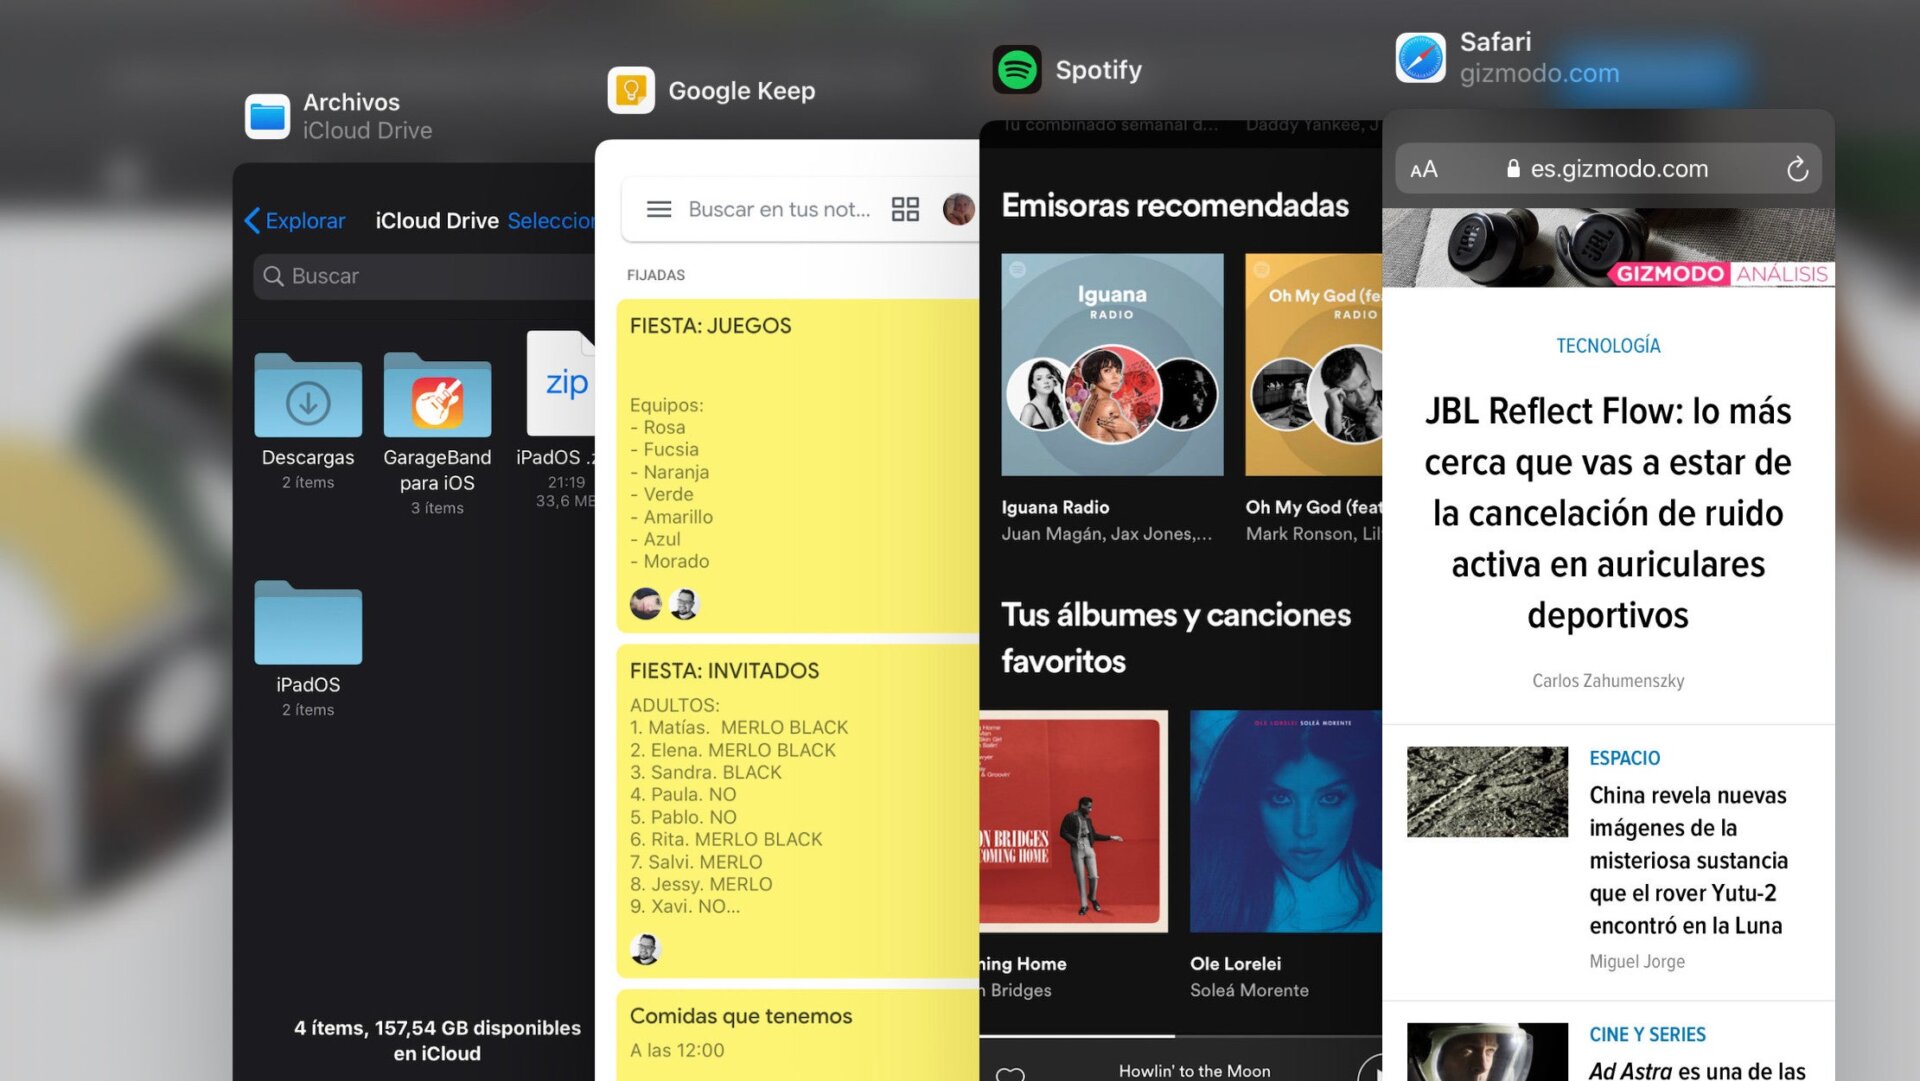Open Google Keep hamburger menu
Image resolution: width=1920 pixels, height=1081 pixels.
click(x=659, y=209)
